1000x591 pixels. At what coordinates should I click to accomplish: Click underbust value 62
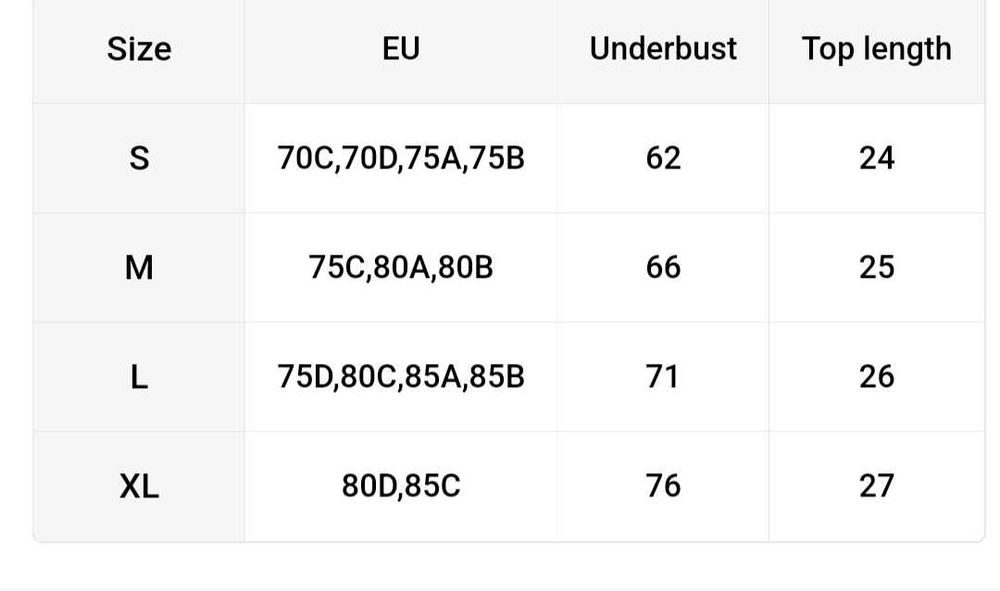(x=663, y=158)
